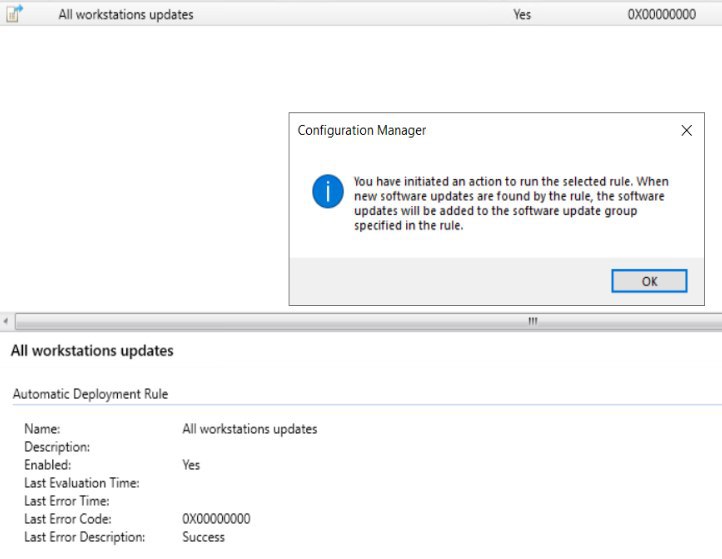Close the Configuration Manager dialog
722x559 pixels.
(687, 130)
